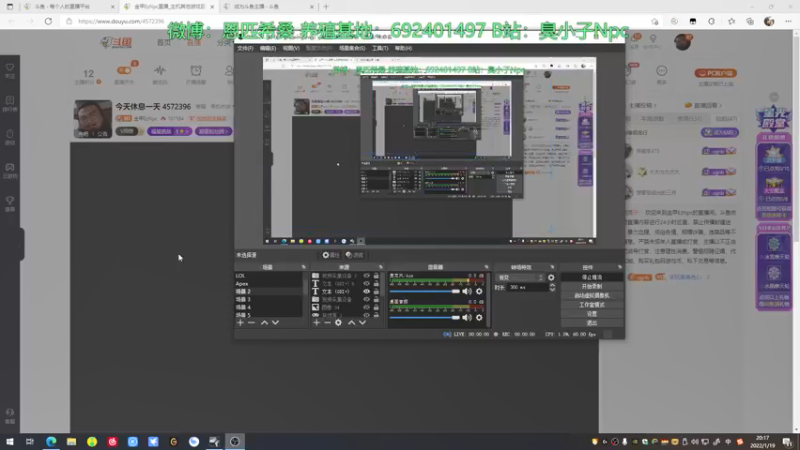Pop out the 控件 dock panel
This screenshot has width=800, height=450.
click(620, 267)
